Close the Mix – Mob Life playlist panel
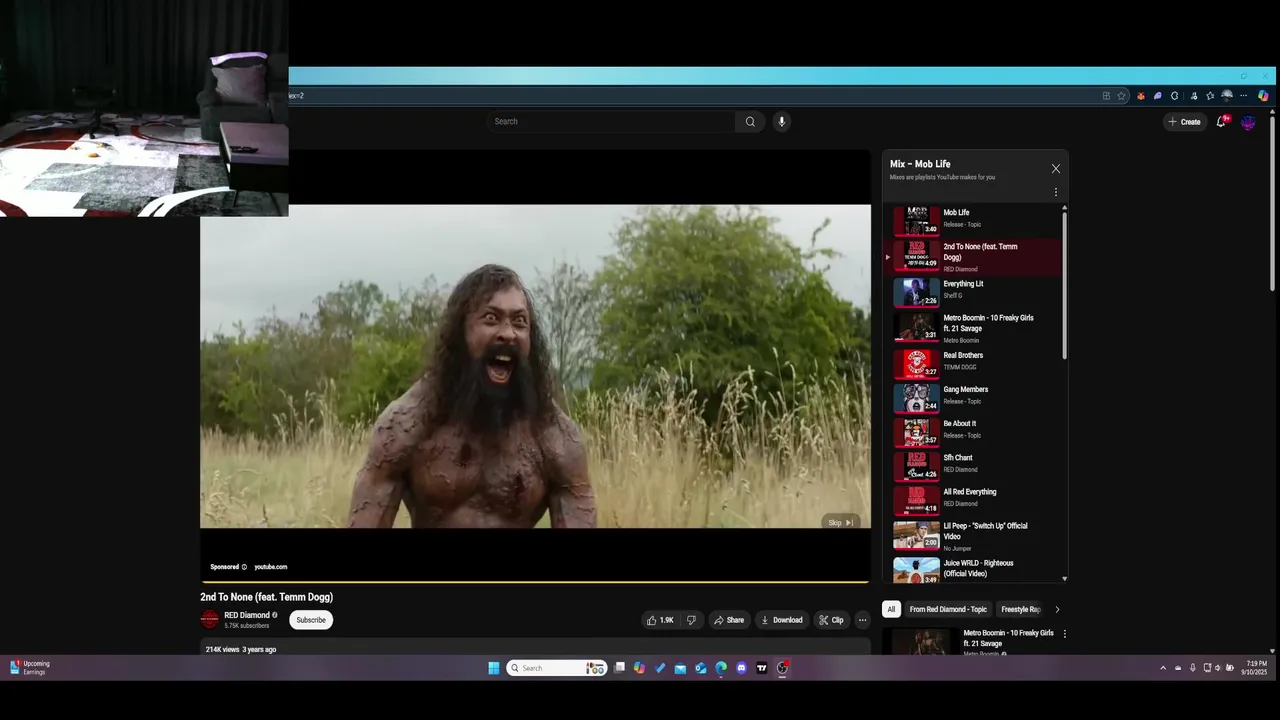 coord(1055,169)
